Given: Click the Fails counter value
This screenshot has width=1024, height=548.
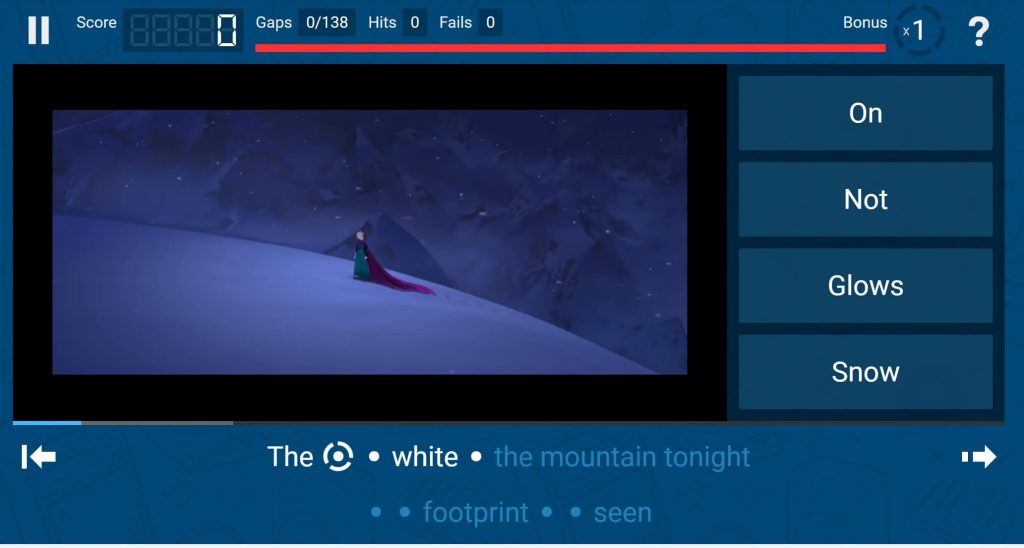Looking at the screenshot, I should [x=490, y=23].
